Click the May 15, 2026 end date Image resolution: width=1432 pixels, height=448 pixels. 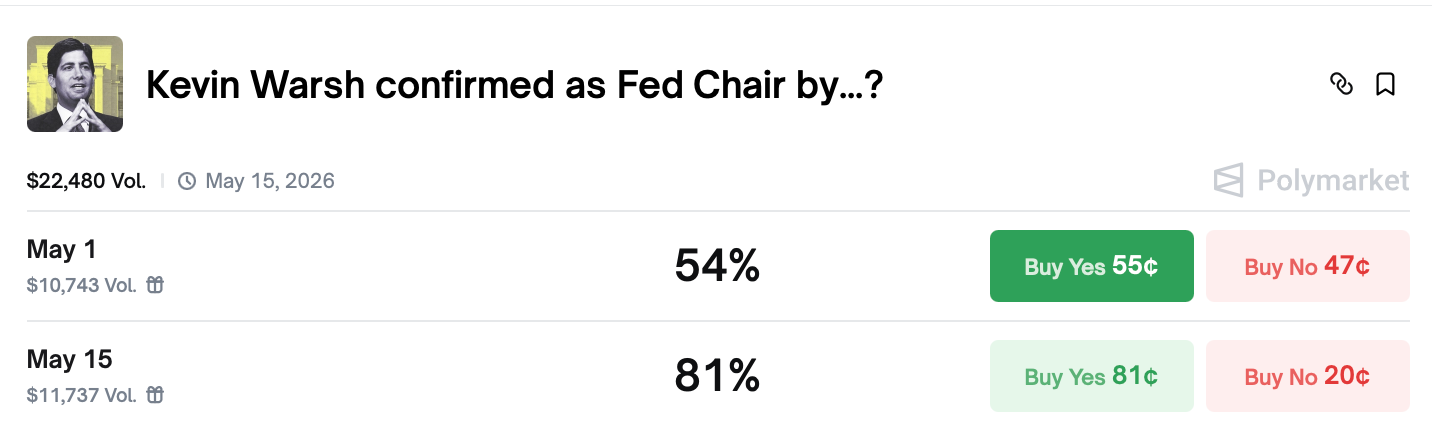tap(270, 181)
